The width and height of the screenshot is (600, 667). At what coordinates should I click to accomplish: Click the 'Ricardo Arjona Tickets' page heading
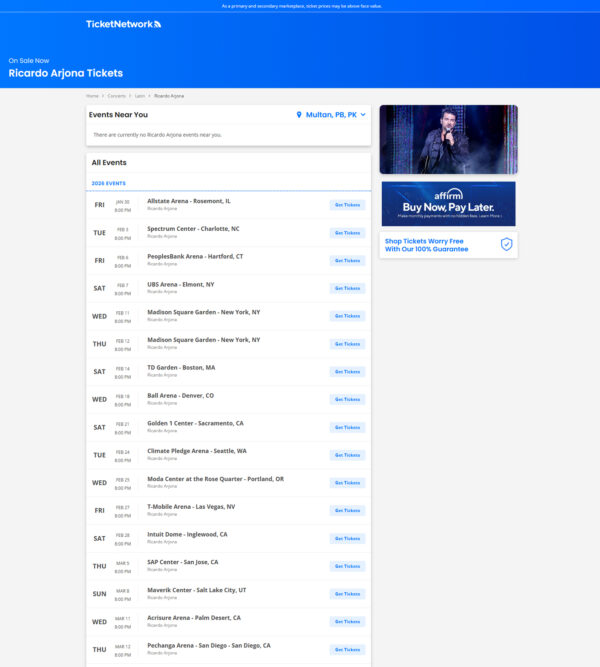pos(66,73)
